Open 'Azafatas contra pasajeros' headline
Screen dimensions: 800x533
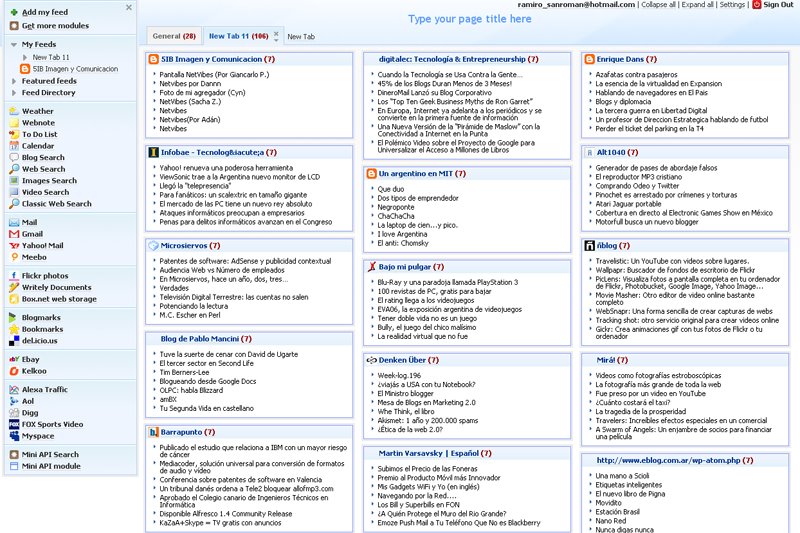tap(636, 74)
